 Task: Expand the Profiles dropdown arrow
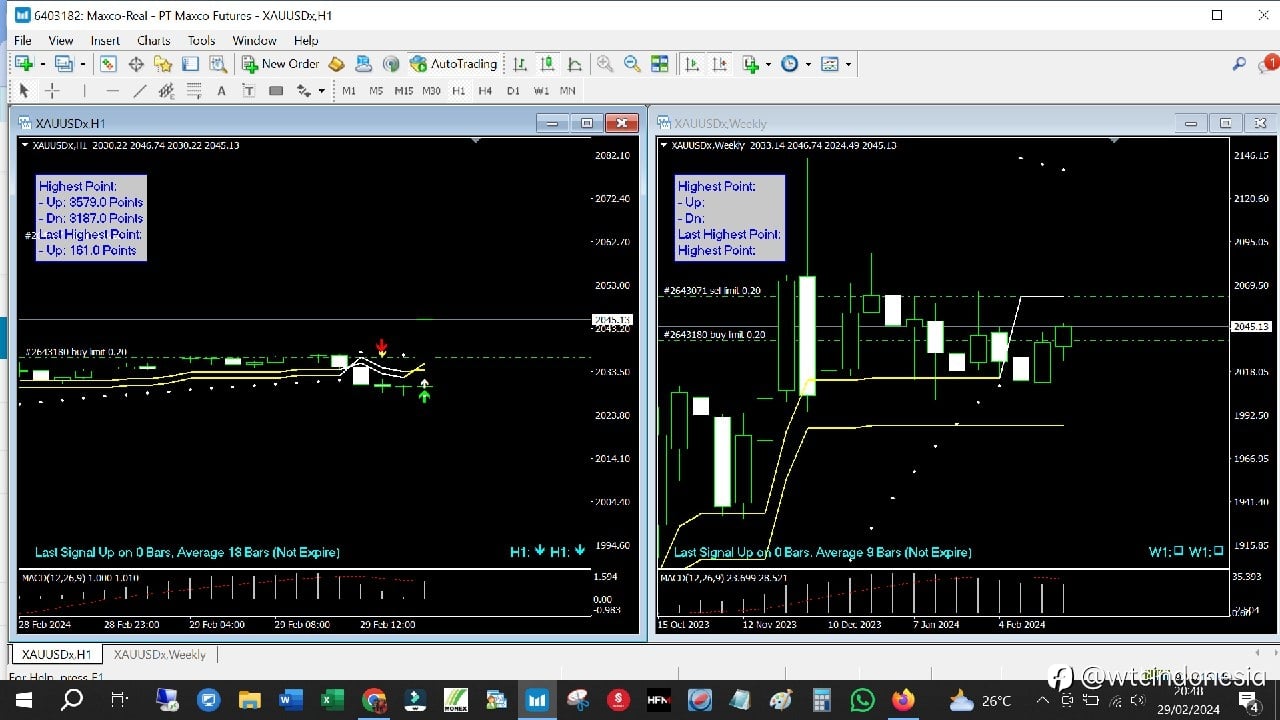tap(83, 64)
